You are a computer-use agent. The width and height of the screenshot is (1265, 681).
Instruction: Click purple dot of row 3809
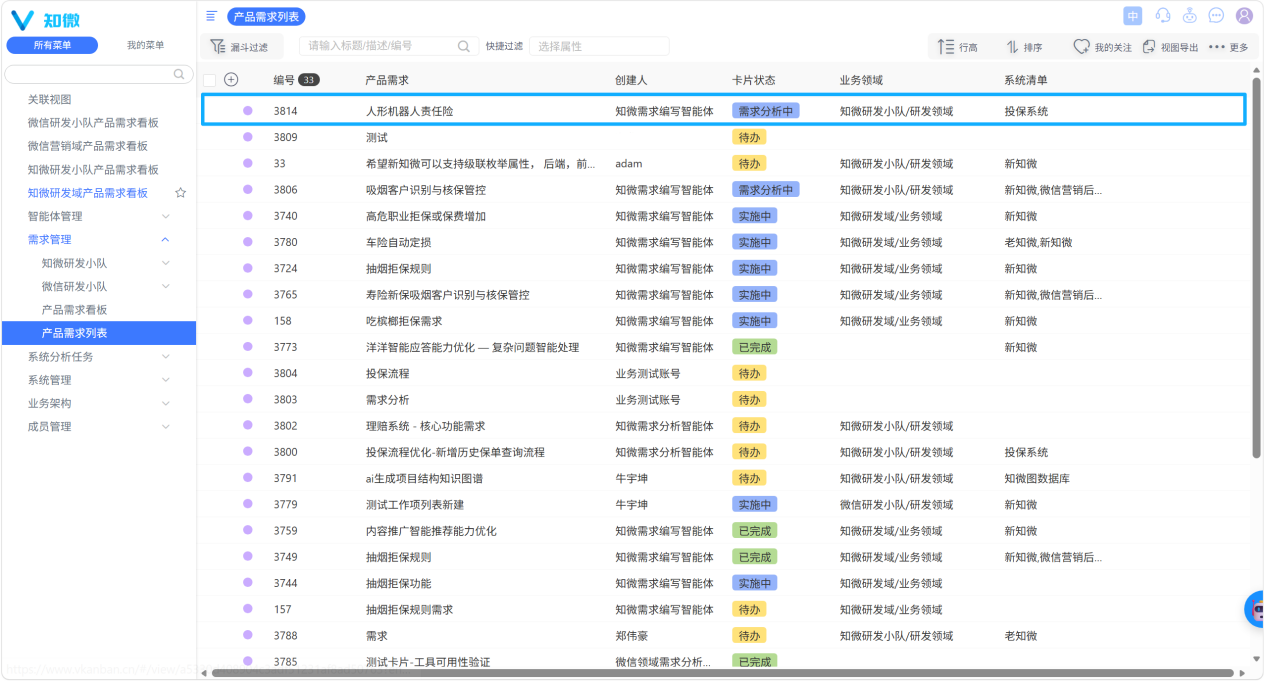[248, 137]
